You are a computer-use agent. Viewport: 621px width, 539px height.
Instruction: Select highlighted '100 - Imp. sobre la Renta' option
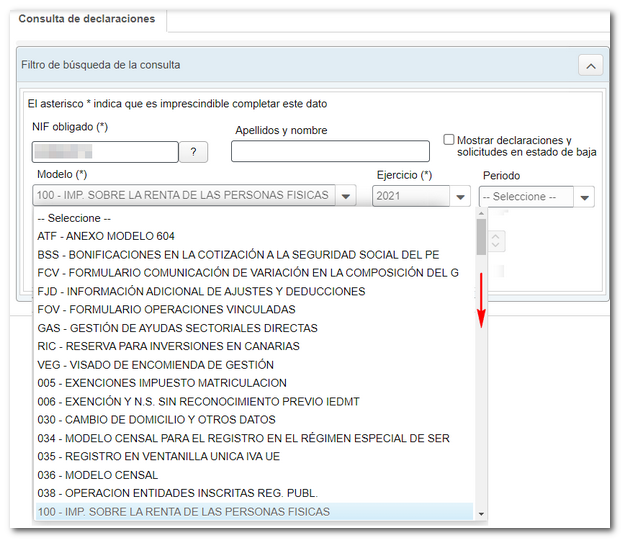pos(183,512)
